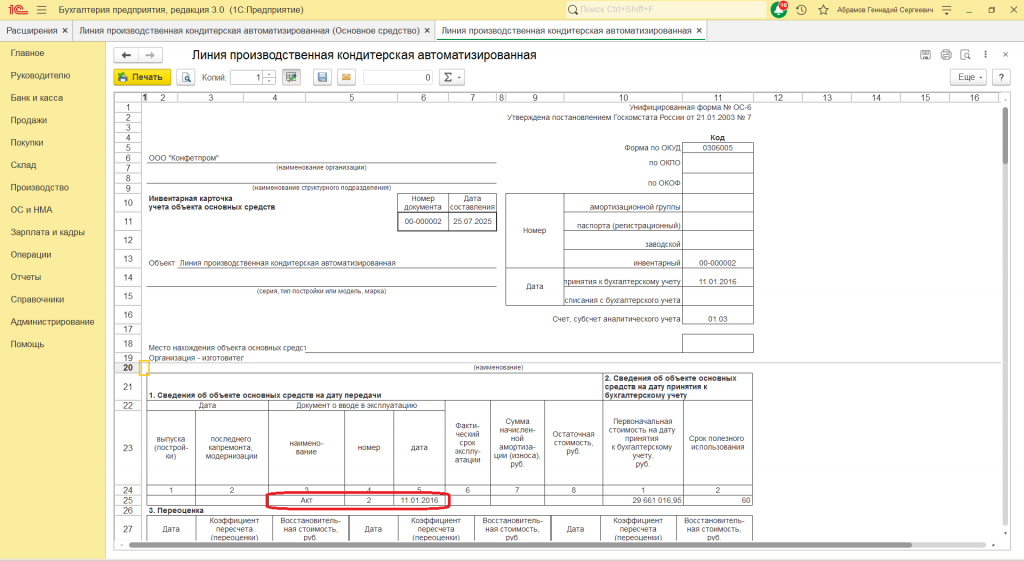Open the Руководителю section

pyautogui.click(x=40, y=75)
